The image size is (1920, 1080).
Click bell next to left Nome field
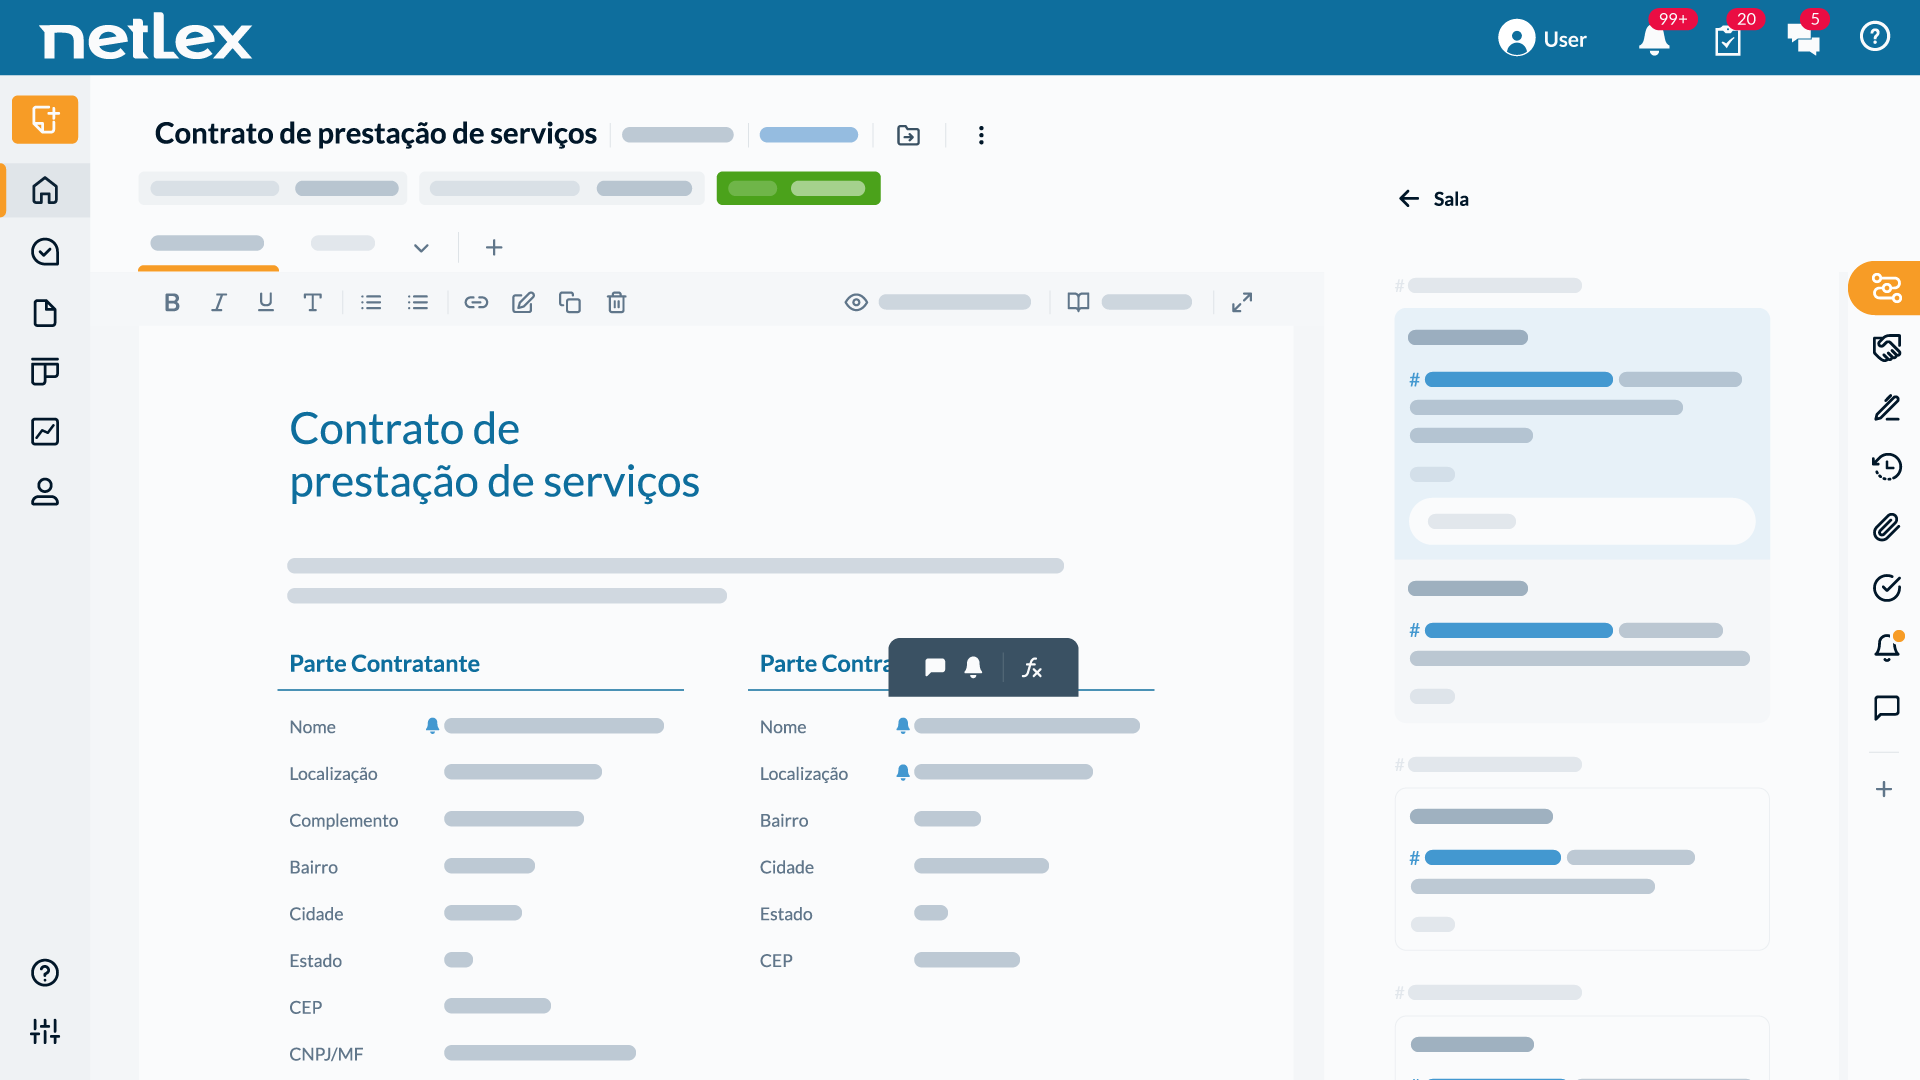(432, 726)
